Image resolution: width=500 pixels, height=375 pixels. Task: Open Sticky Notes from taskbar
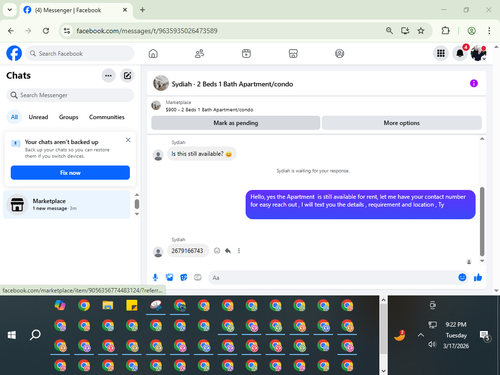pos(132,305)
